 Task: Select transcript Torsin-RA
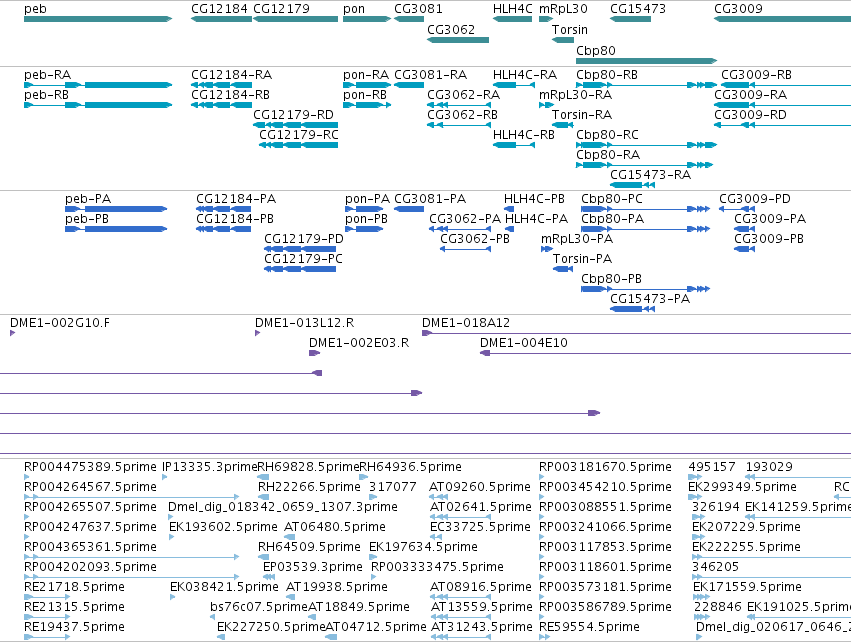pyautogui.click(x=582, y=115)
